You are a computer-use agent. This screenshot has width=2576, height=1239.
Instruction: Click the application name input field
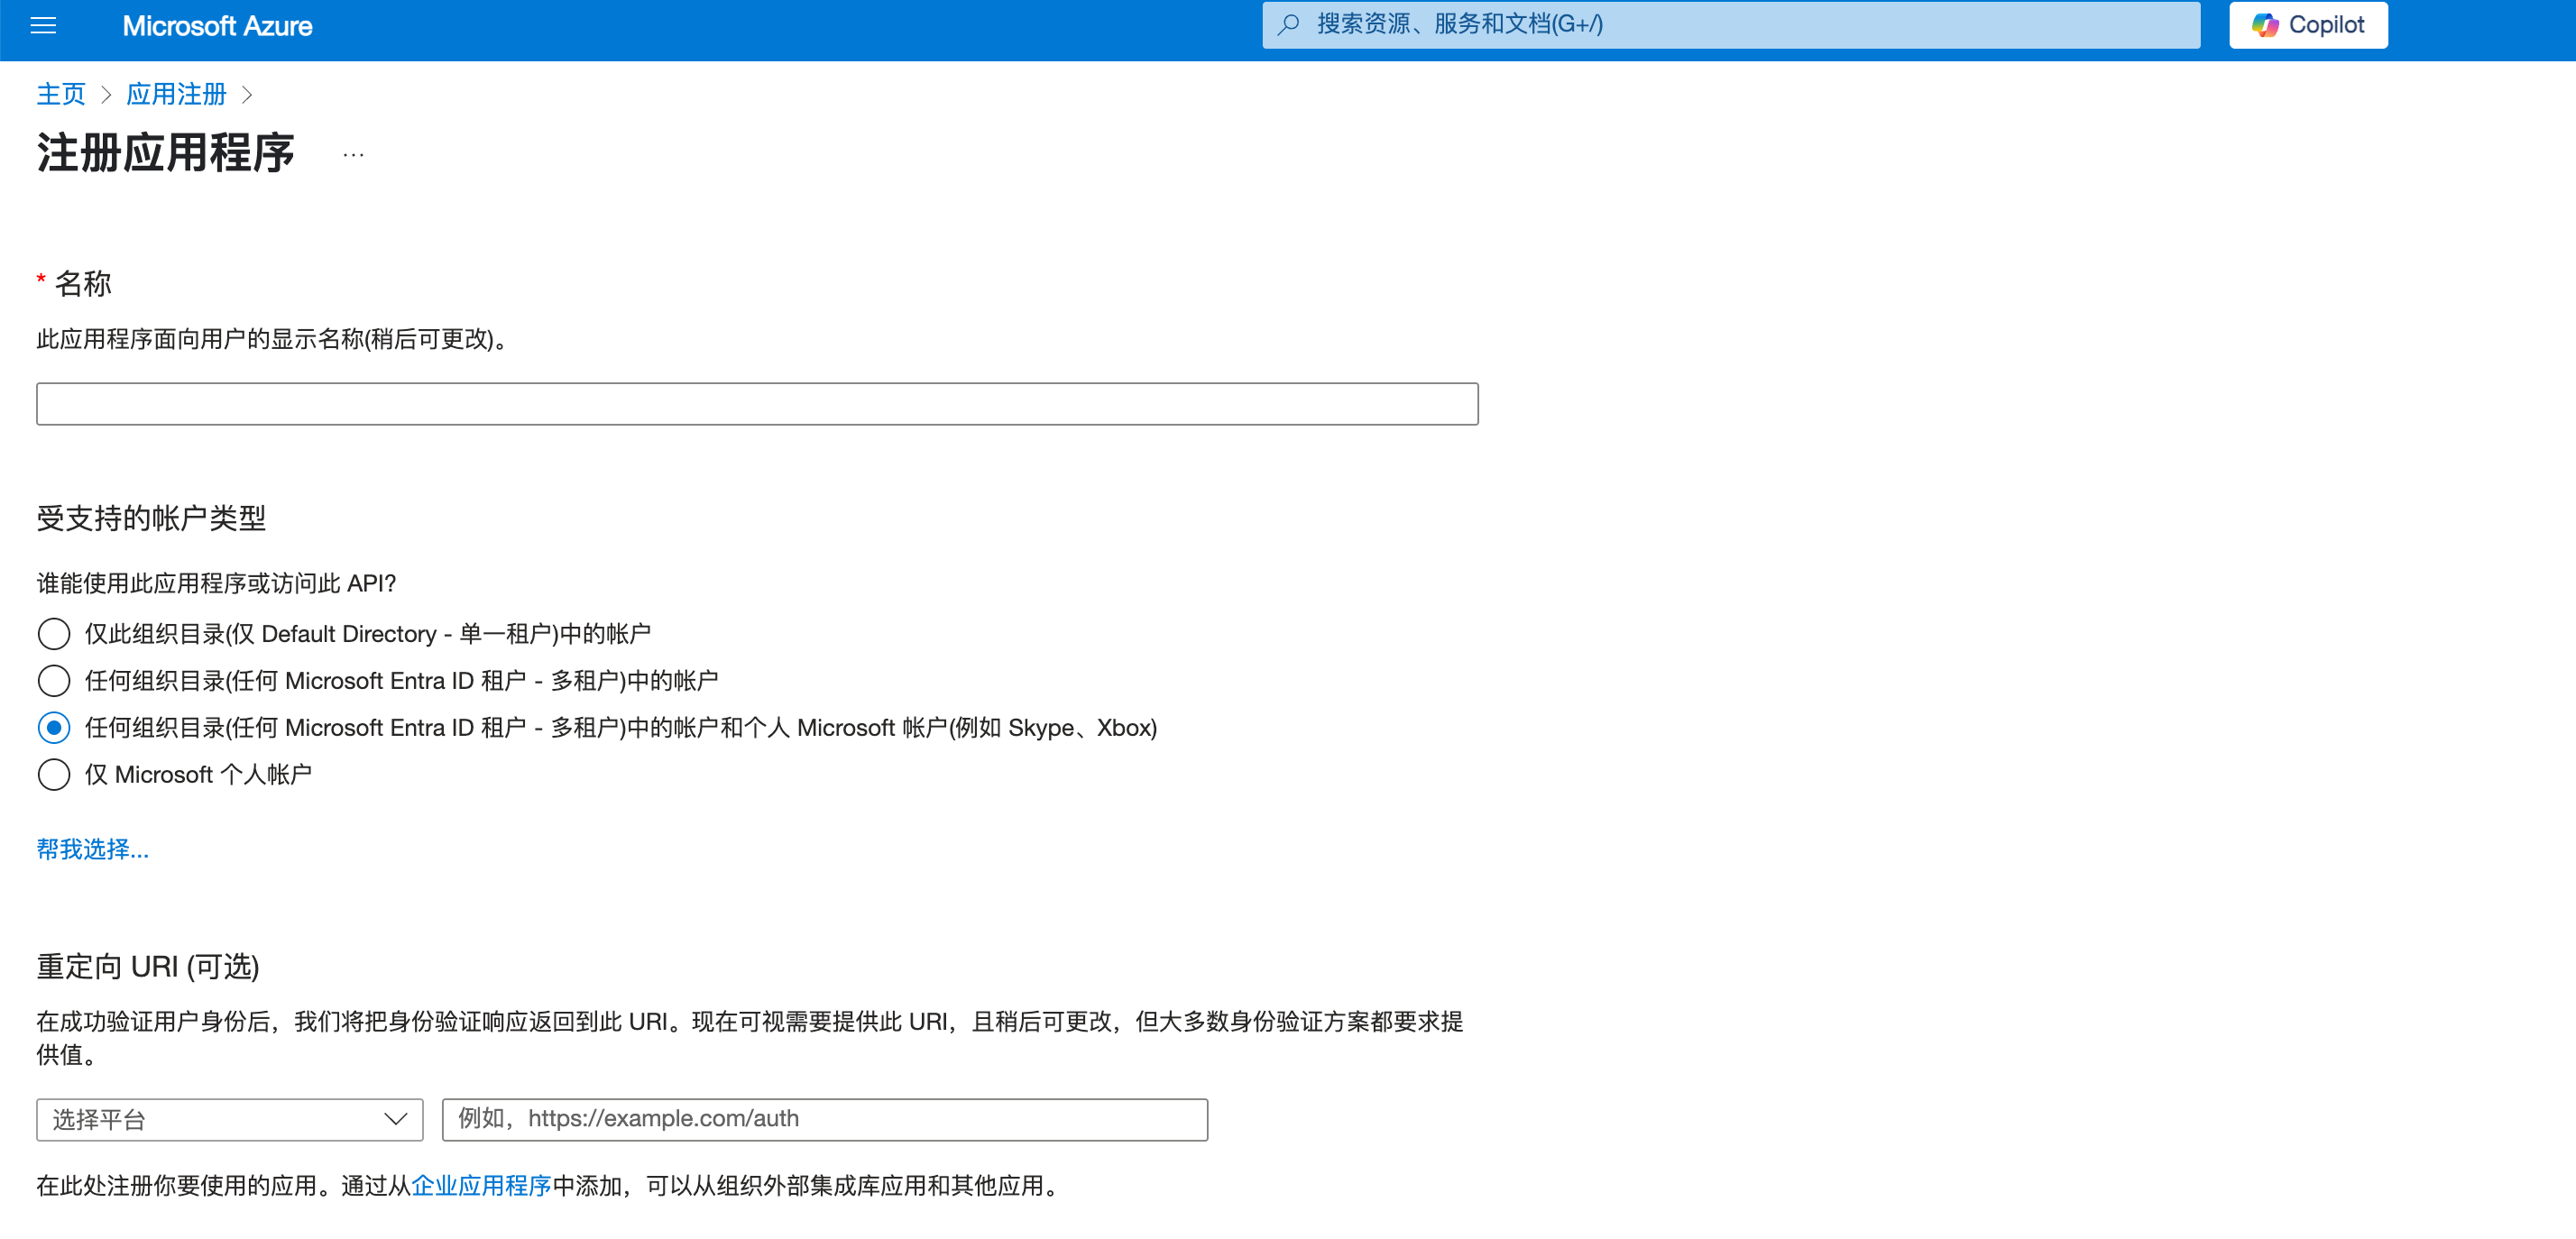pyautogui.click(x=757, y=404)
